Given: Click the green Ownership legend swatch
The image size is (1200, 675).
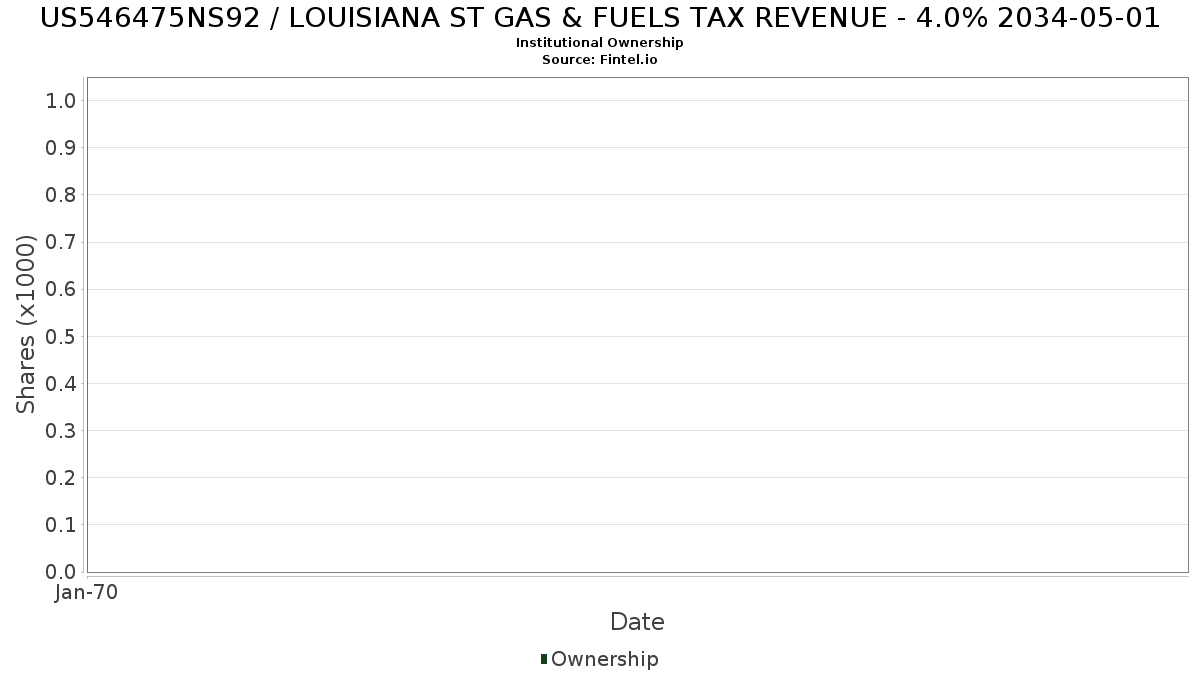Looking at the screenshot, I should click(x=544, y=658).
